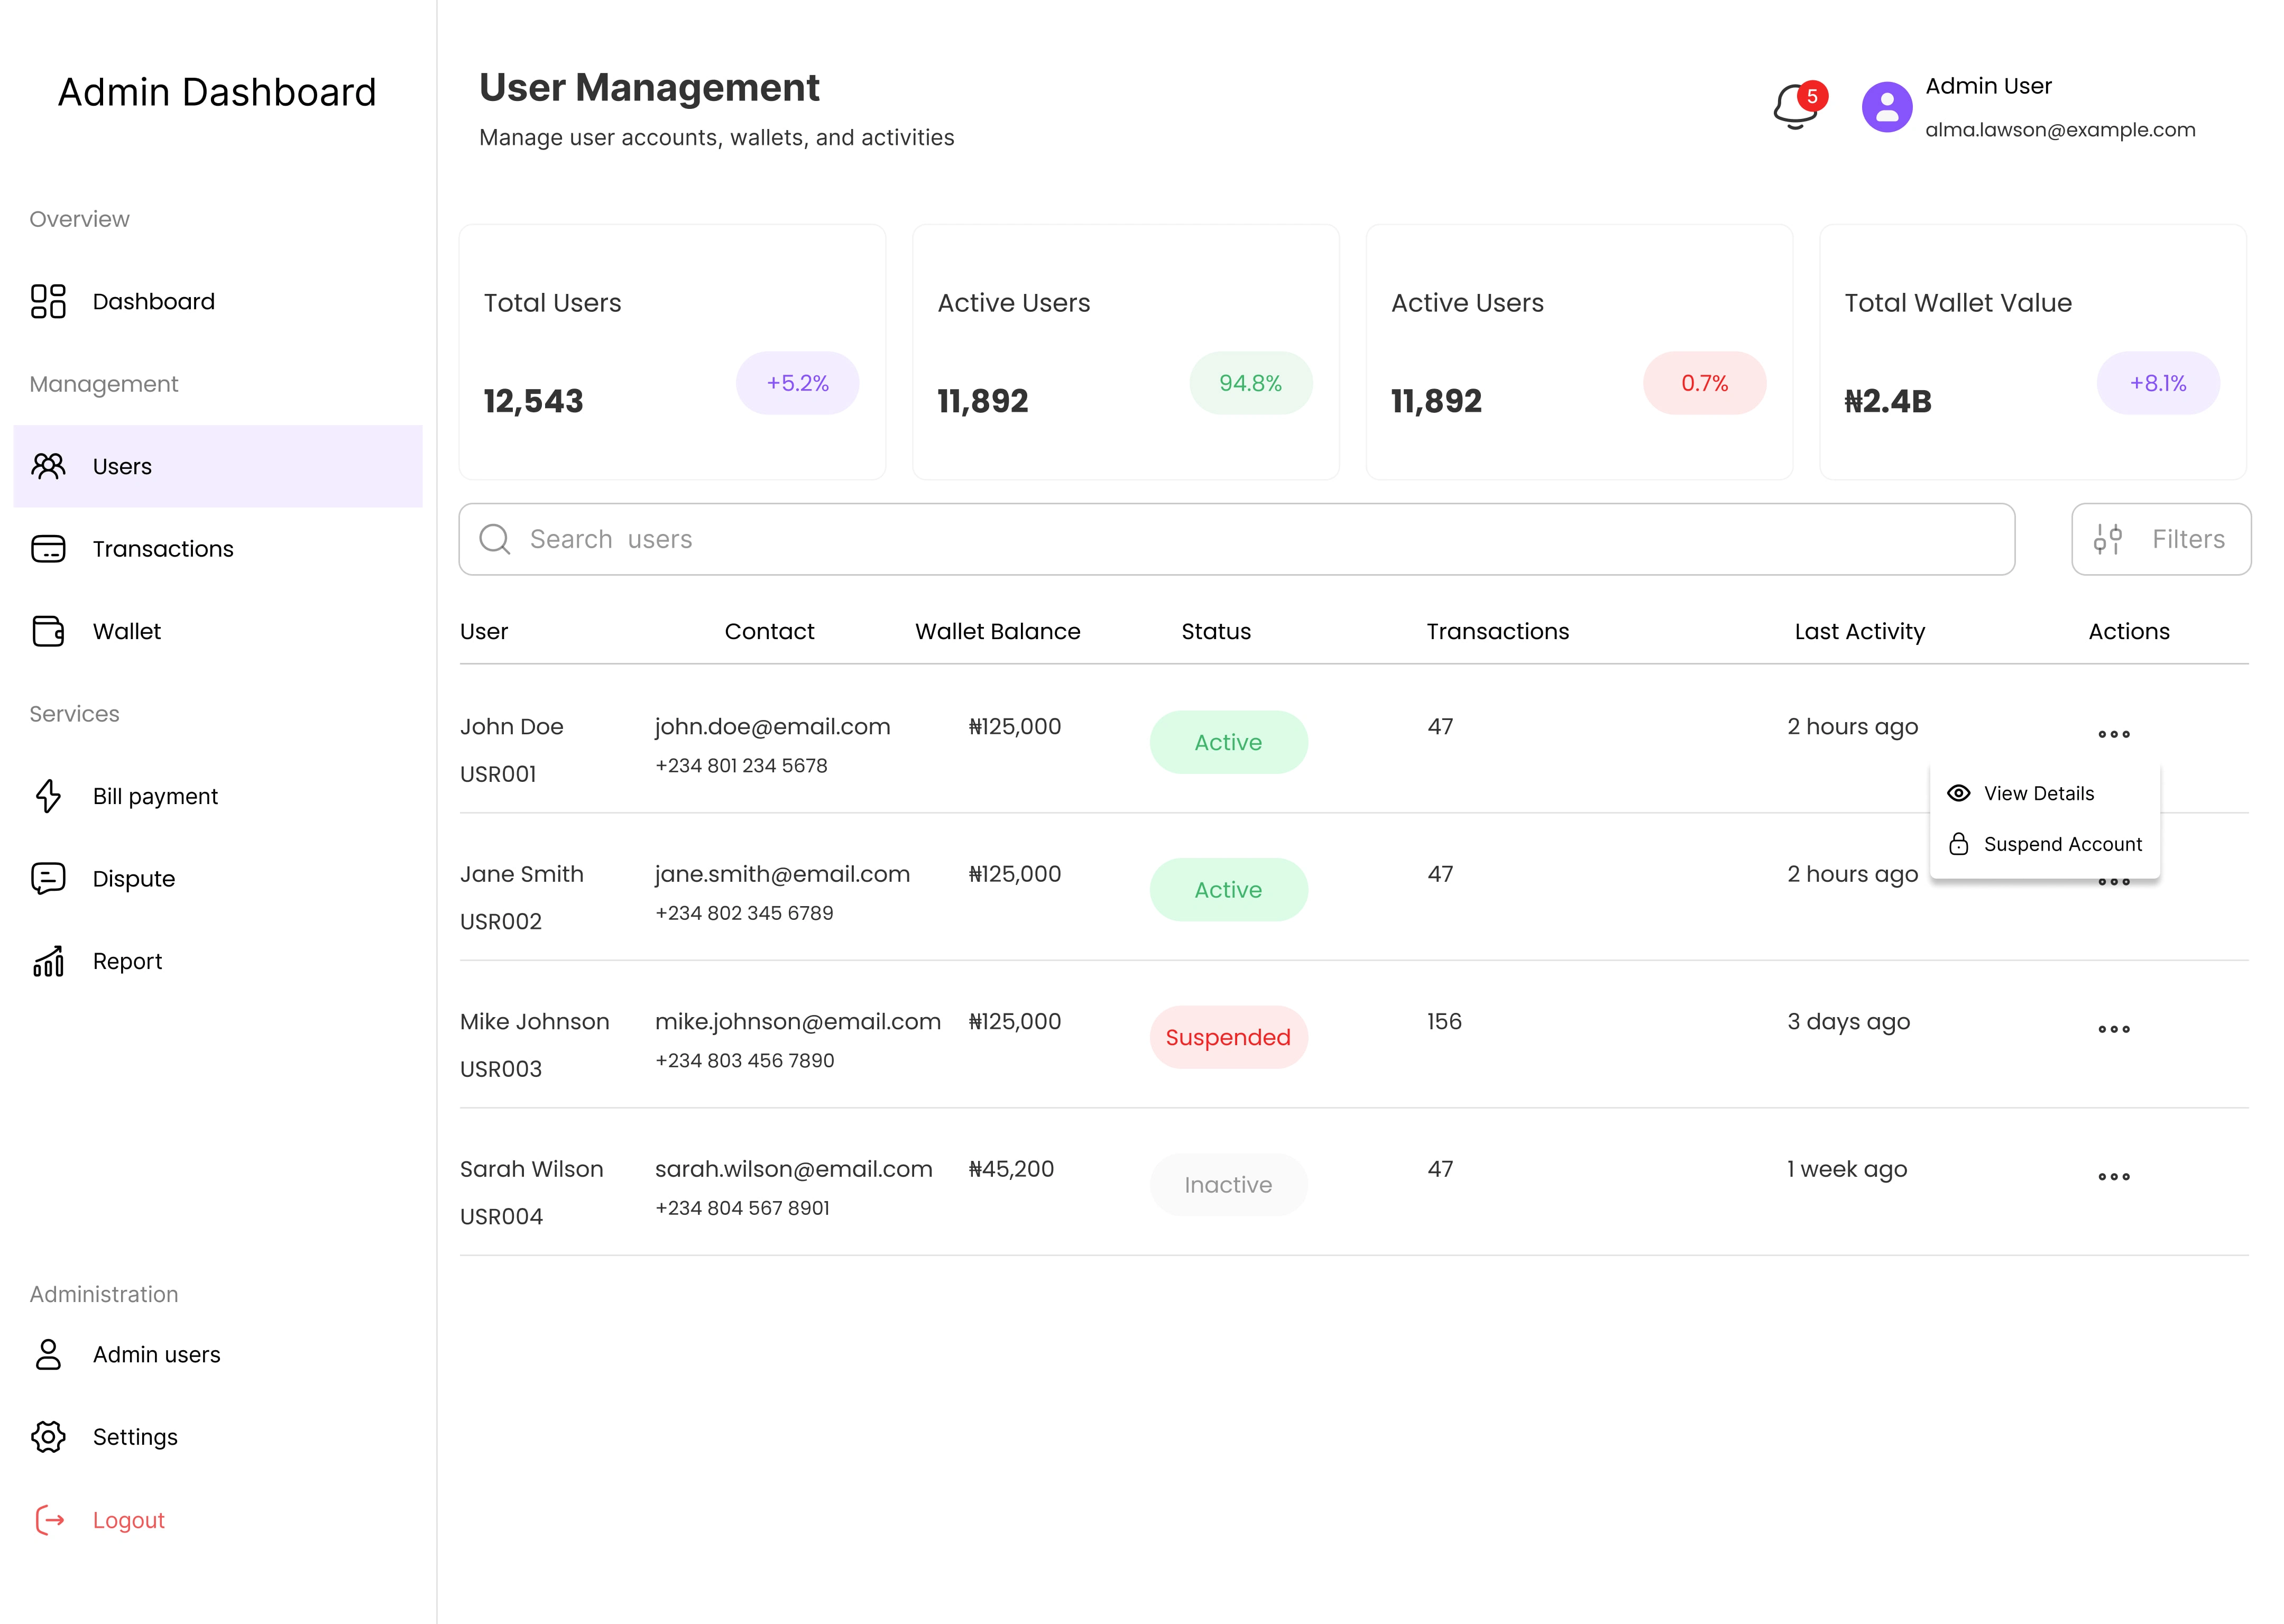Click the purple admin avatar icon
The image size is (2284, 1624).
pyautogui.click(x=1886, y=107)
